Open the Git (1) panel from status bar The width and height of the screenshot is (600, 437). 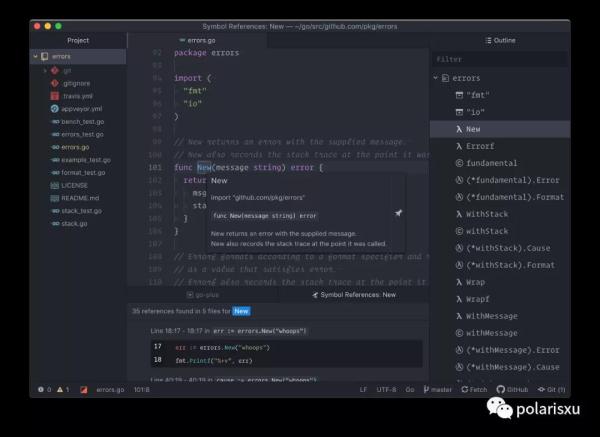pyautogui.click(x=551, y=390)
